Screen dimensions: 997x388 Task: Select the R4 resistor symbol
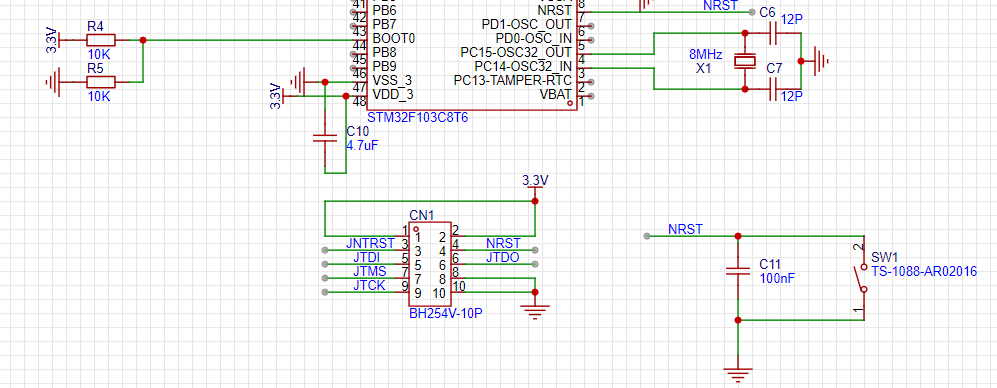tap(101, 40)
